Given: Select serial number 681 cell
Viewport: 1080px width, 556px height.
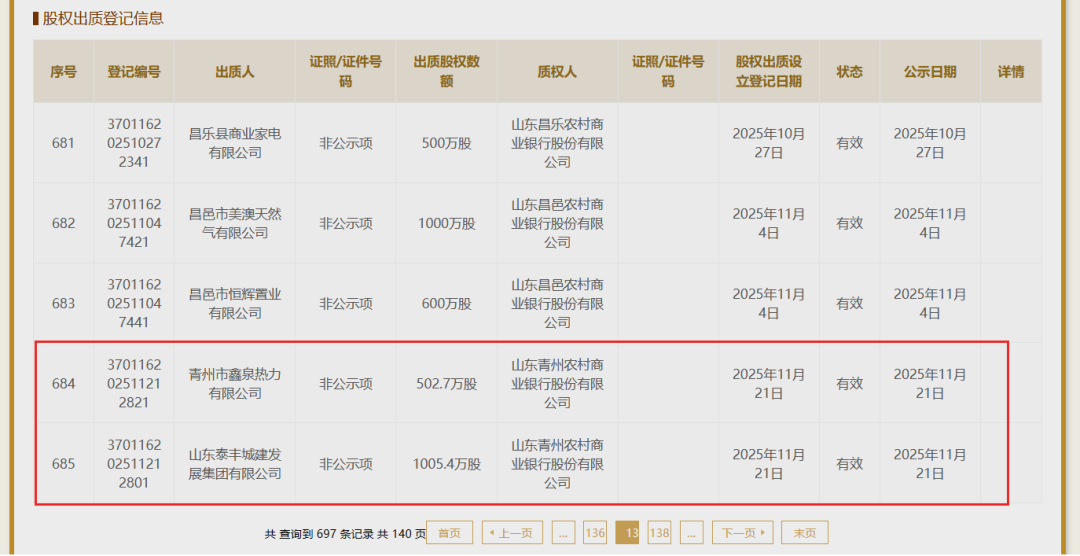Looking at the screenshot, I should (x=63, y=143).
